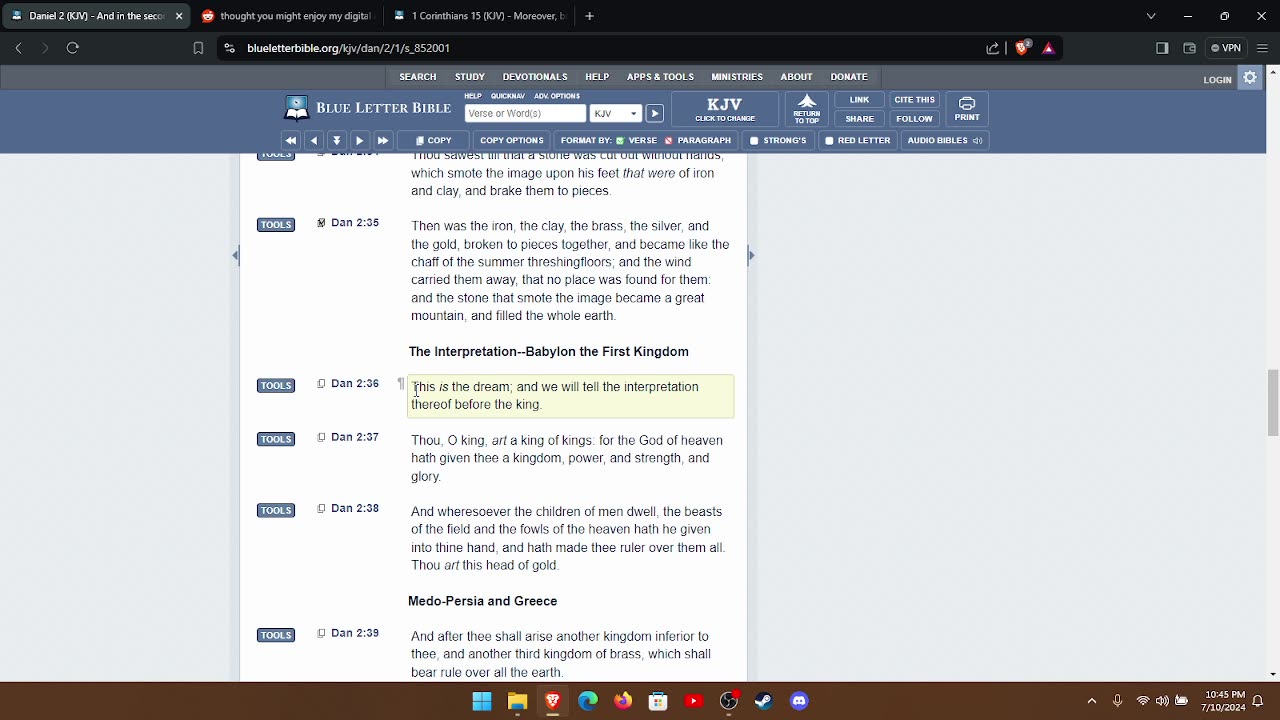Open Tools for Dan 2:38

point(276,511)
